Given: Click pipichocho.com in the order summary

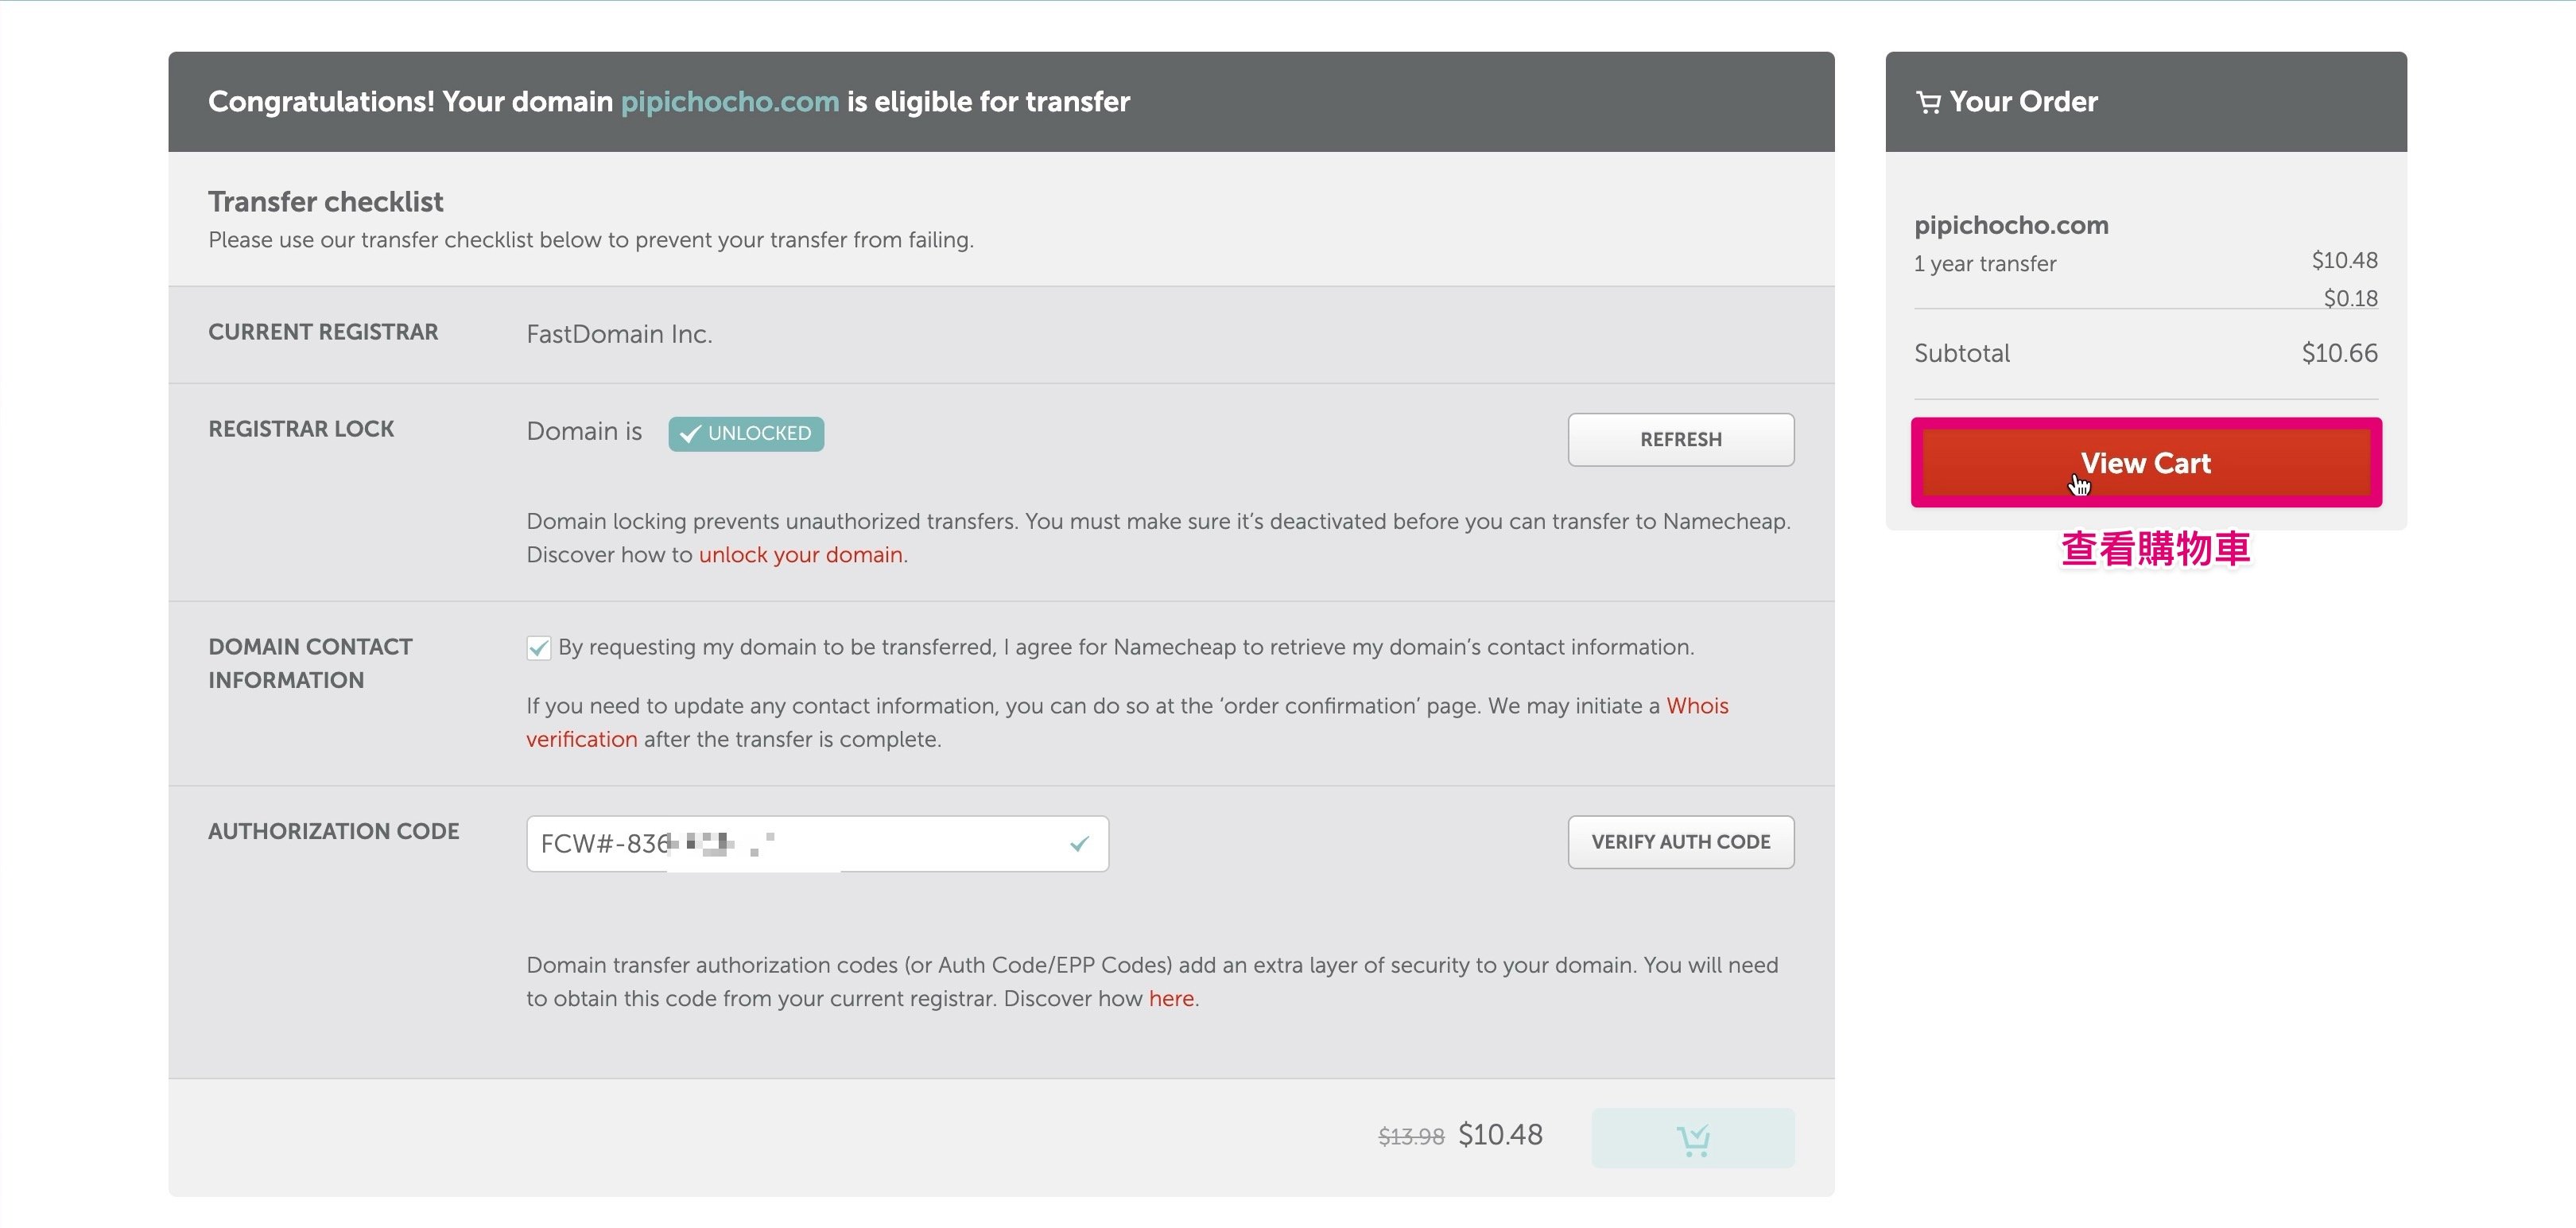Looking at the screenshot, I should [2010, 225].
